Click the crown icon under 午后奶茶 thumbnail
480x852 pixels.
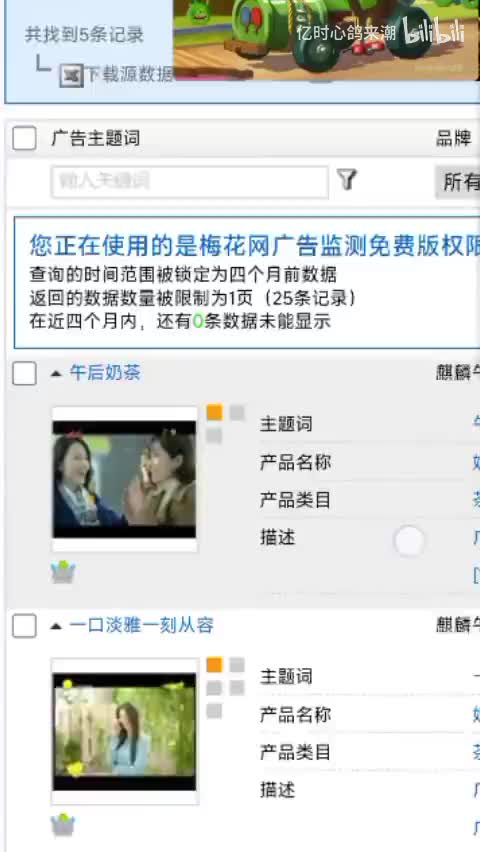(x=63, y=572)
